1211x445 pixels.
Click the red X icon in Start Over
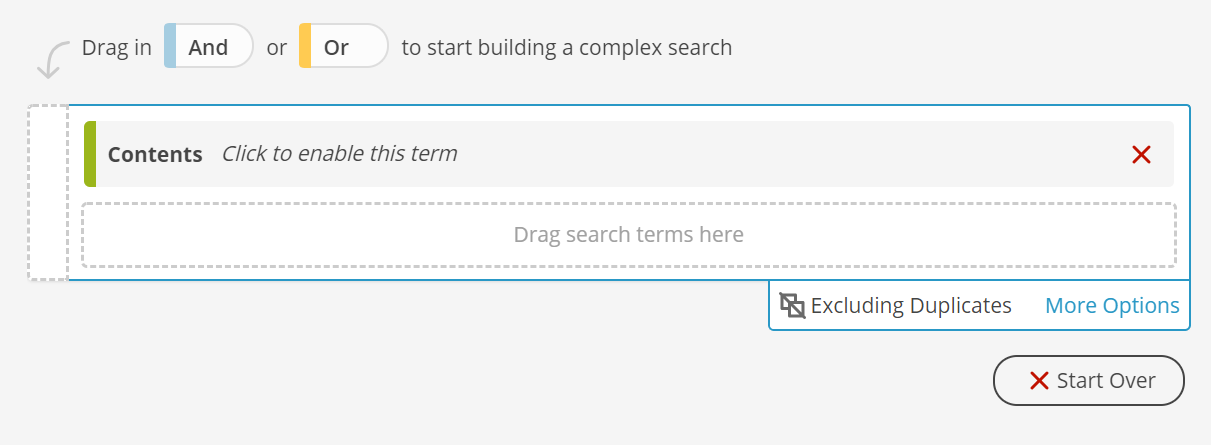(1039, 381)
